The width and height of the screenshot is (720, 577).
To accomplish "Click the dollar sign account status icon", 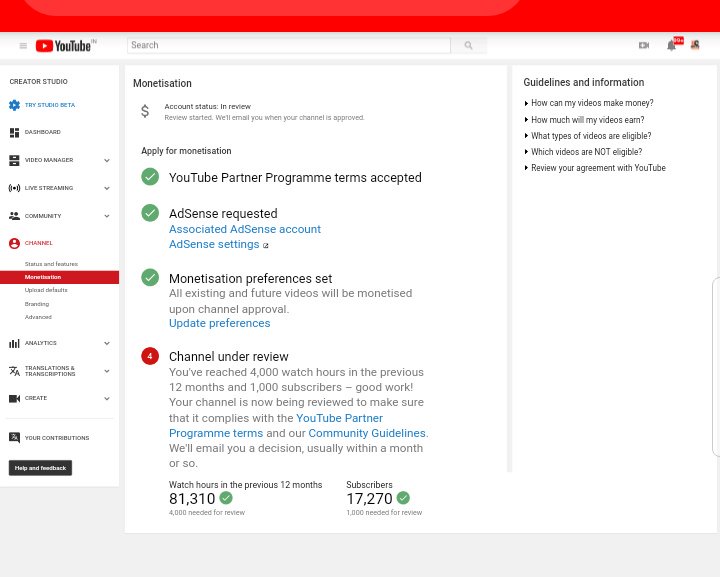I will click(x=145, y=111).
